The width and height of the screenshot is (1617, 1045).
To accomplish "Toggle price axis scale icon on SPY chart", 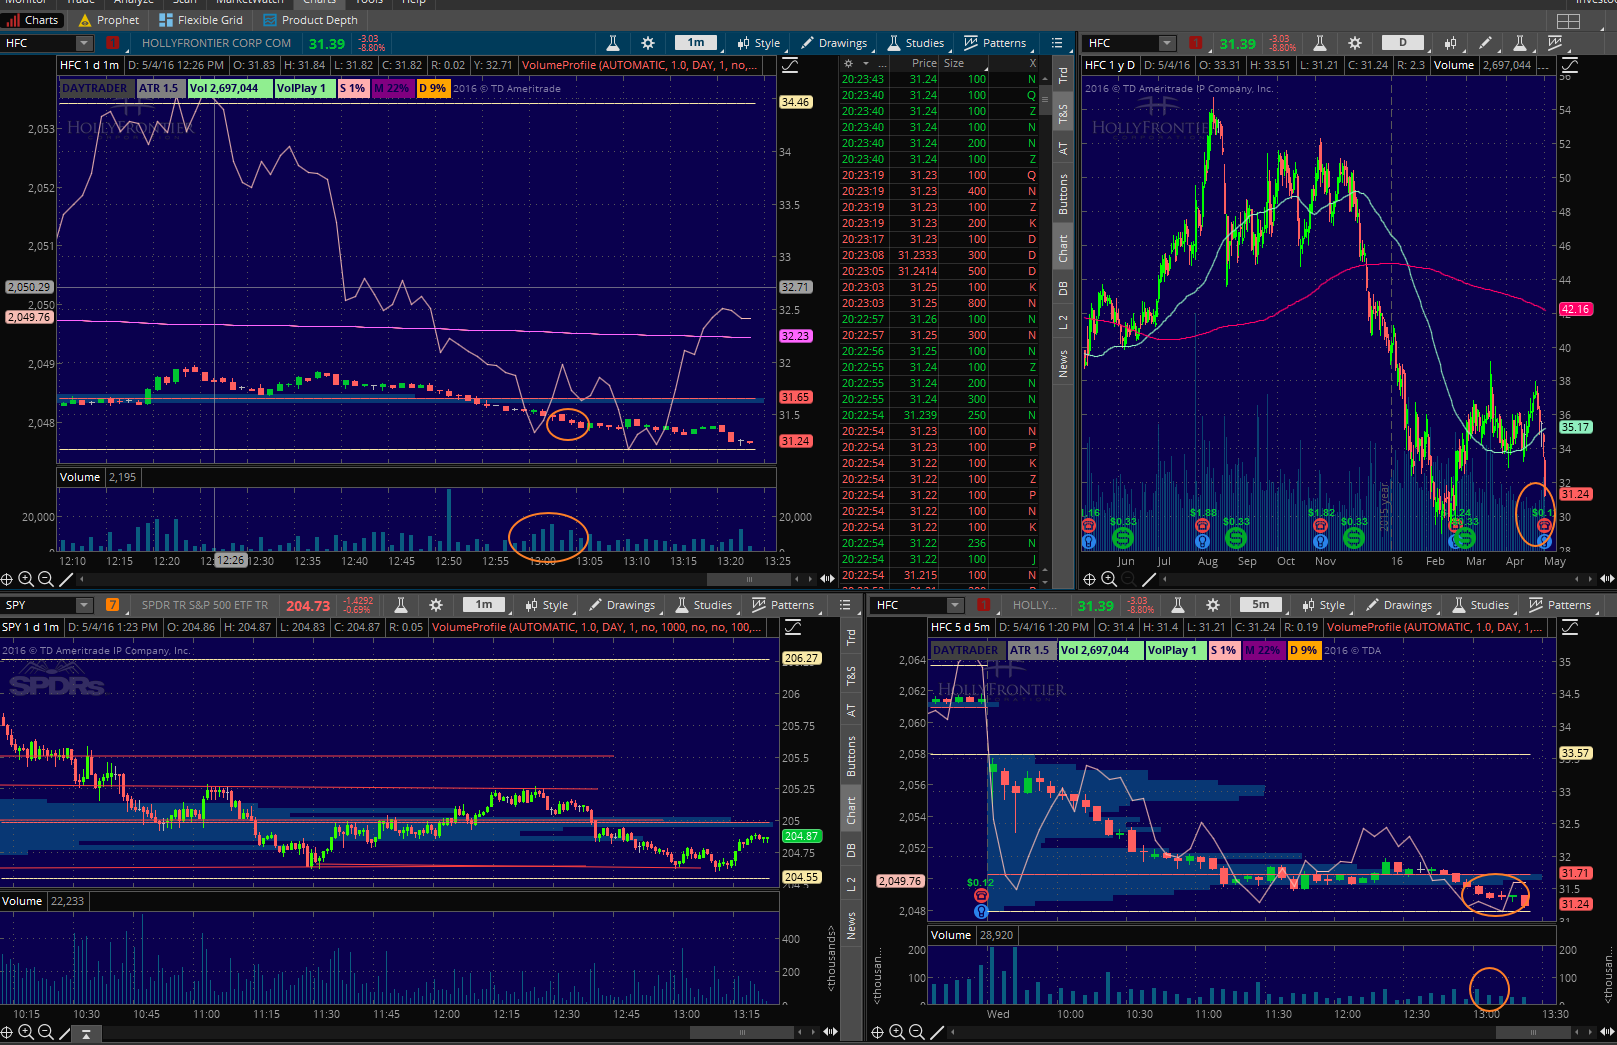I will (793, 627).
